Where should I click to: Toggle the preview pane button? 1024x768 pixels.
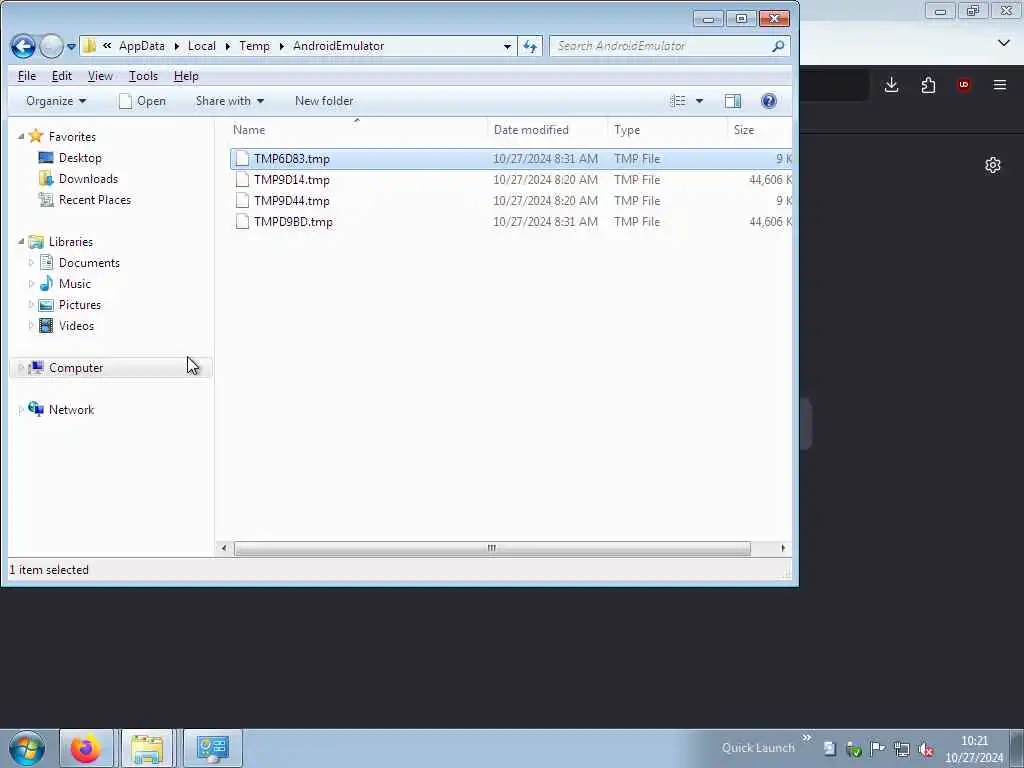tap(733, 101)
